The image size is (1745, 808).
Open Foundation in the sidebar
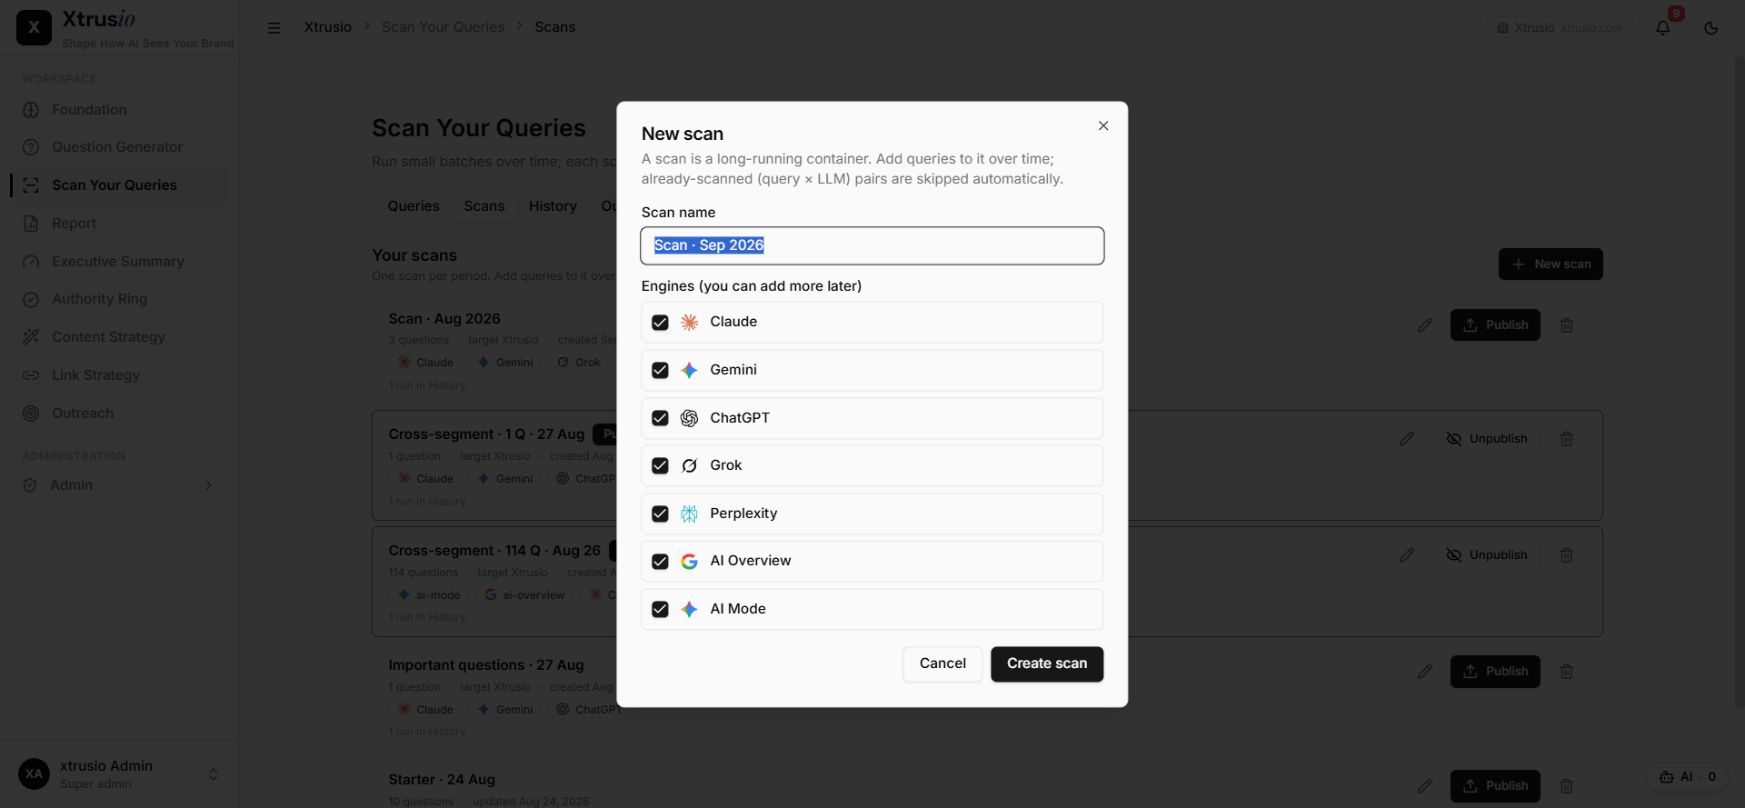pyautogui.click(x=120, y=110)
